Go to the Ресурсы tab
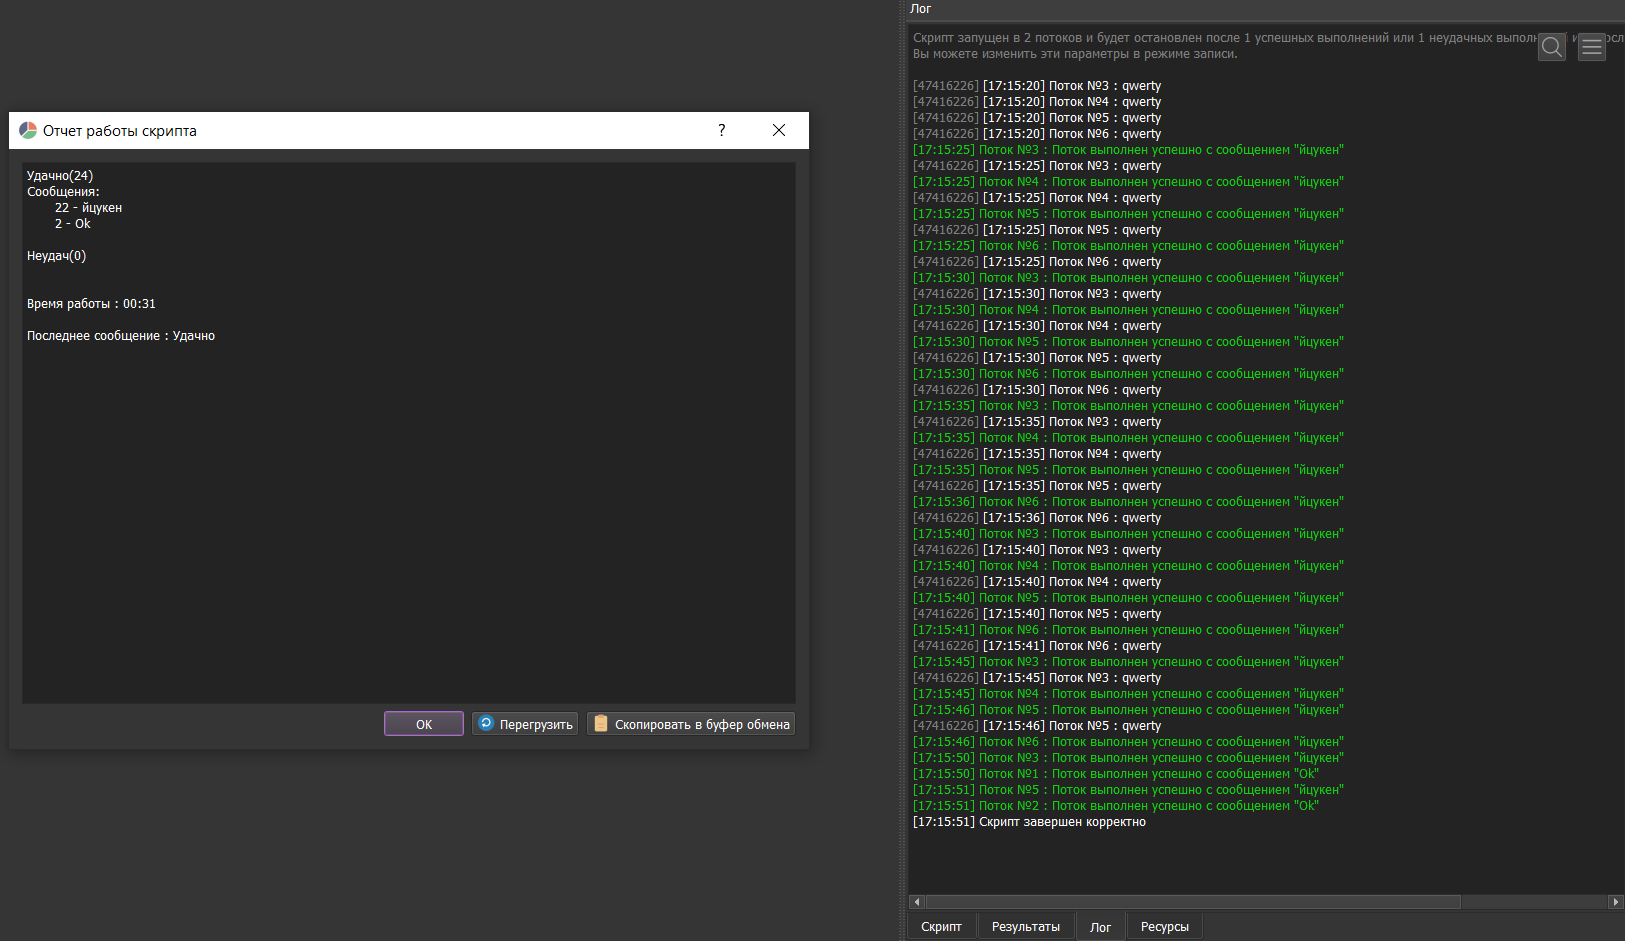1625x941 pixels. [1164, 927]
